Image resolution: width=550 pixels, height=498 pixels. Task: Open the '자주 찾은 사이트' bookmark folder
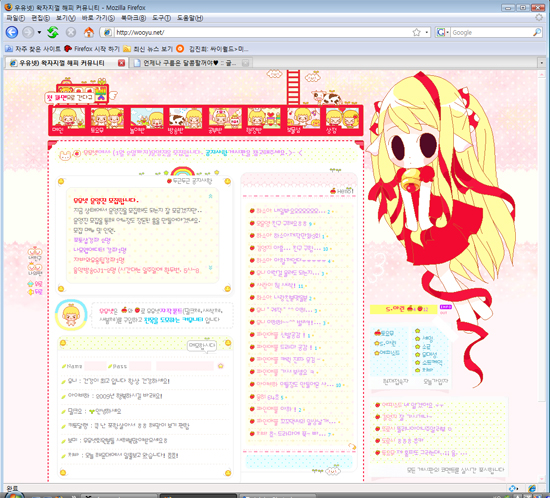tap(33, 49)
